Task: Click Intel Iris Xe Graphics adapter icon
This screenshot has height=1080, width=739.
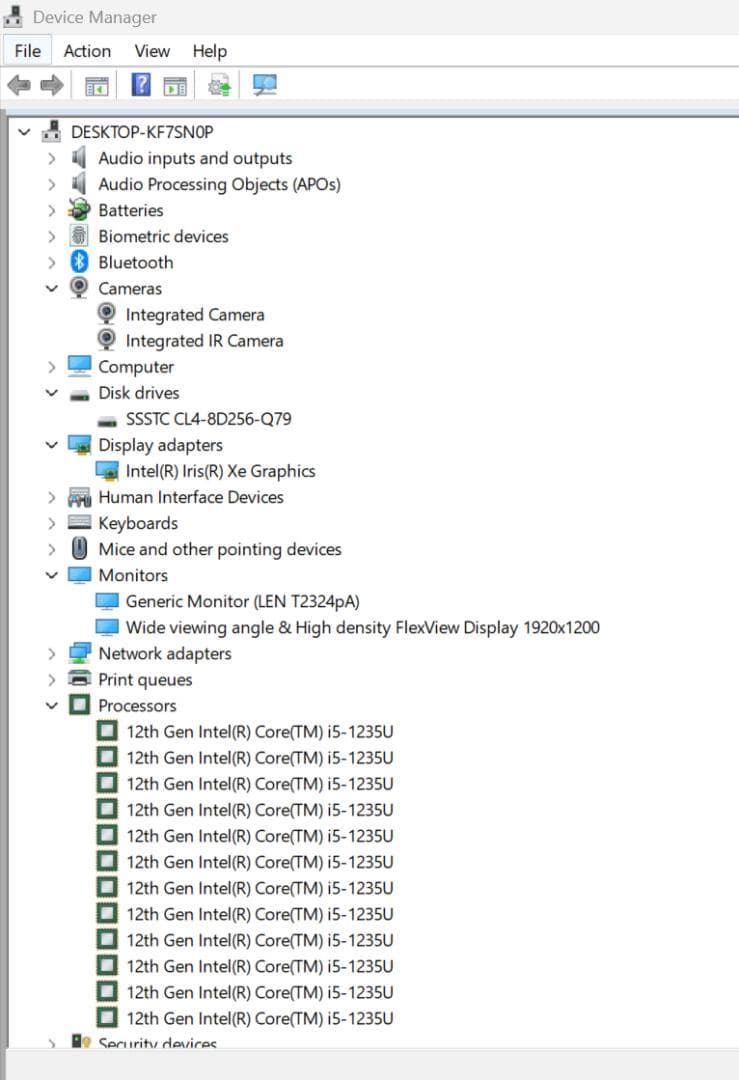Action: [107, 470]
